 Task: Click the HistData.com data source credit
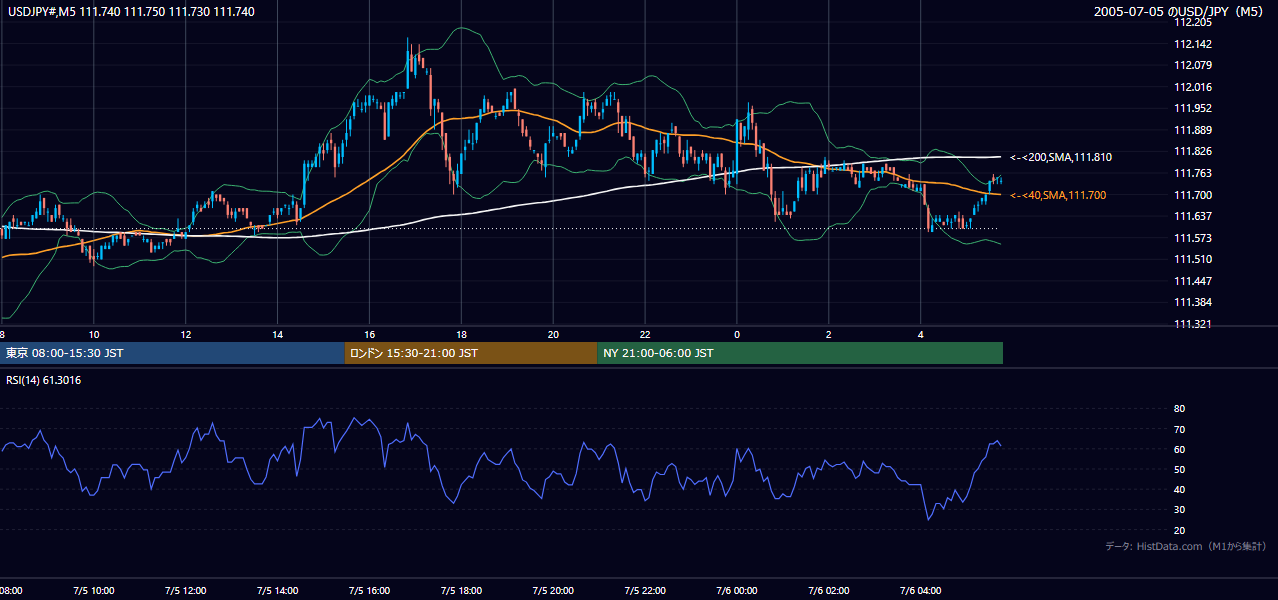coord(1186,546)
